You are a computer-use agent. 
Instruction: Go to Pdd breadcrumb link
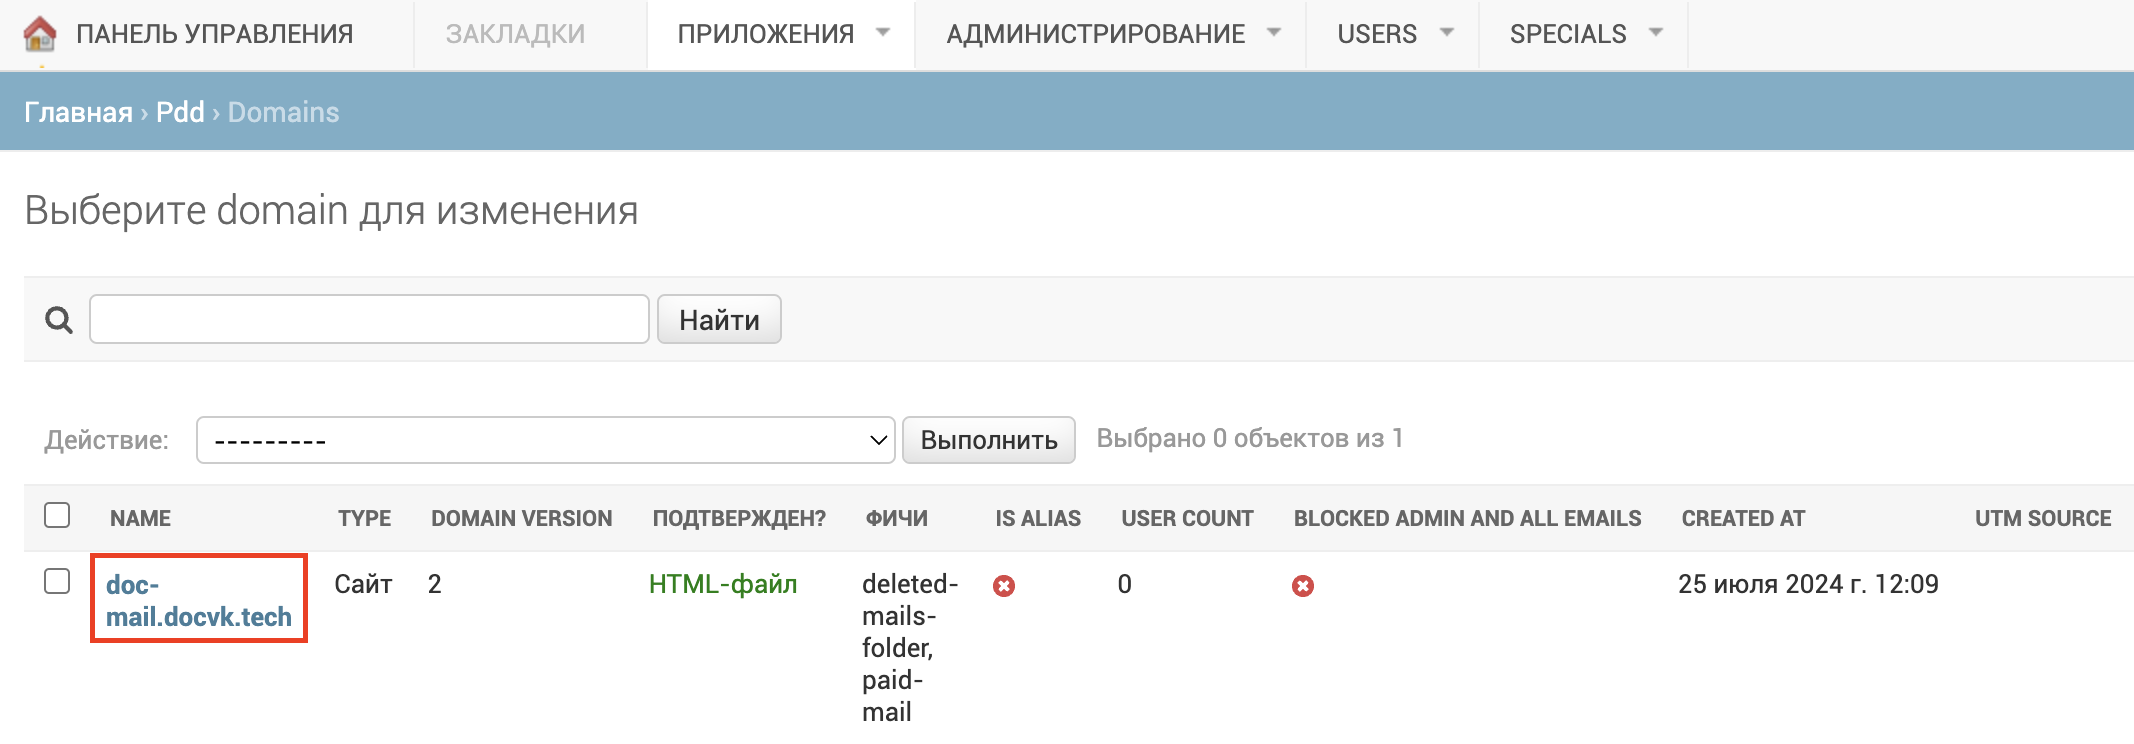pyautogui.click(x=180, y=112)
